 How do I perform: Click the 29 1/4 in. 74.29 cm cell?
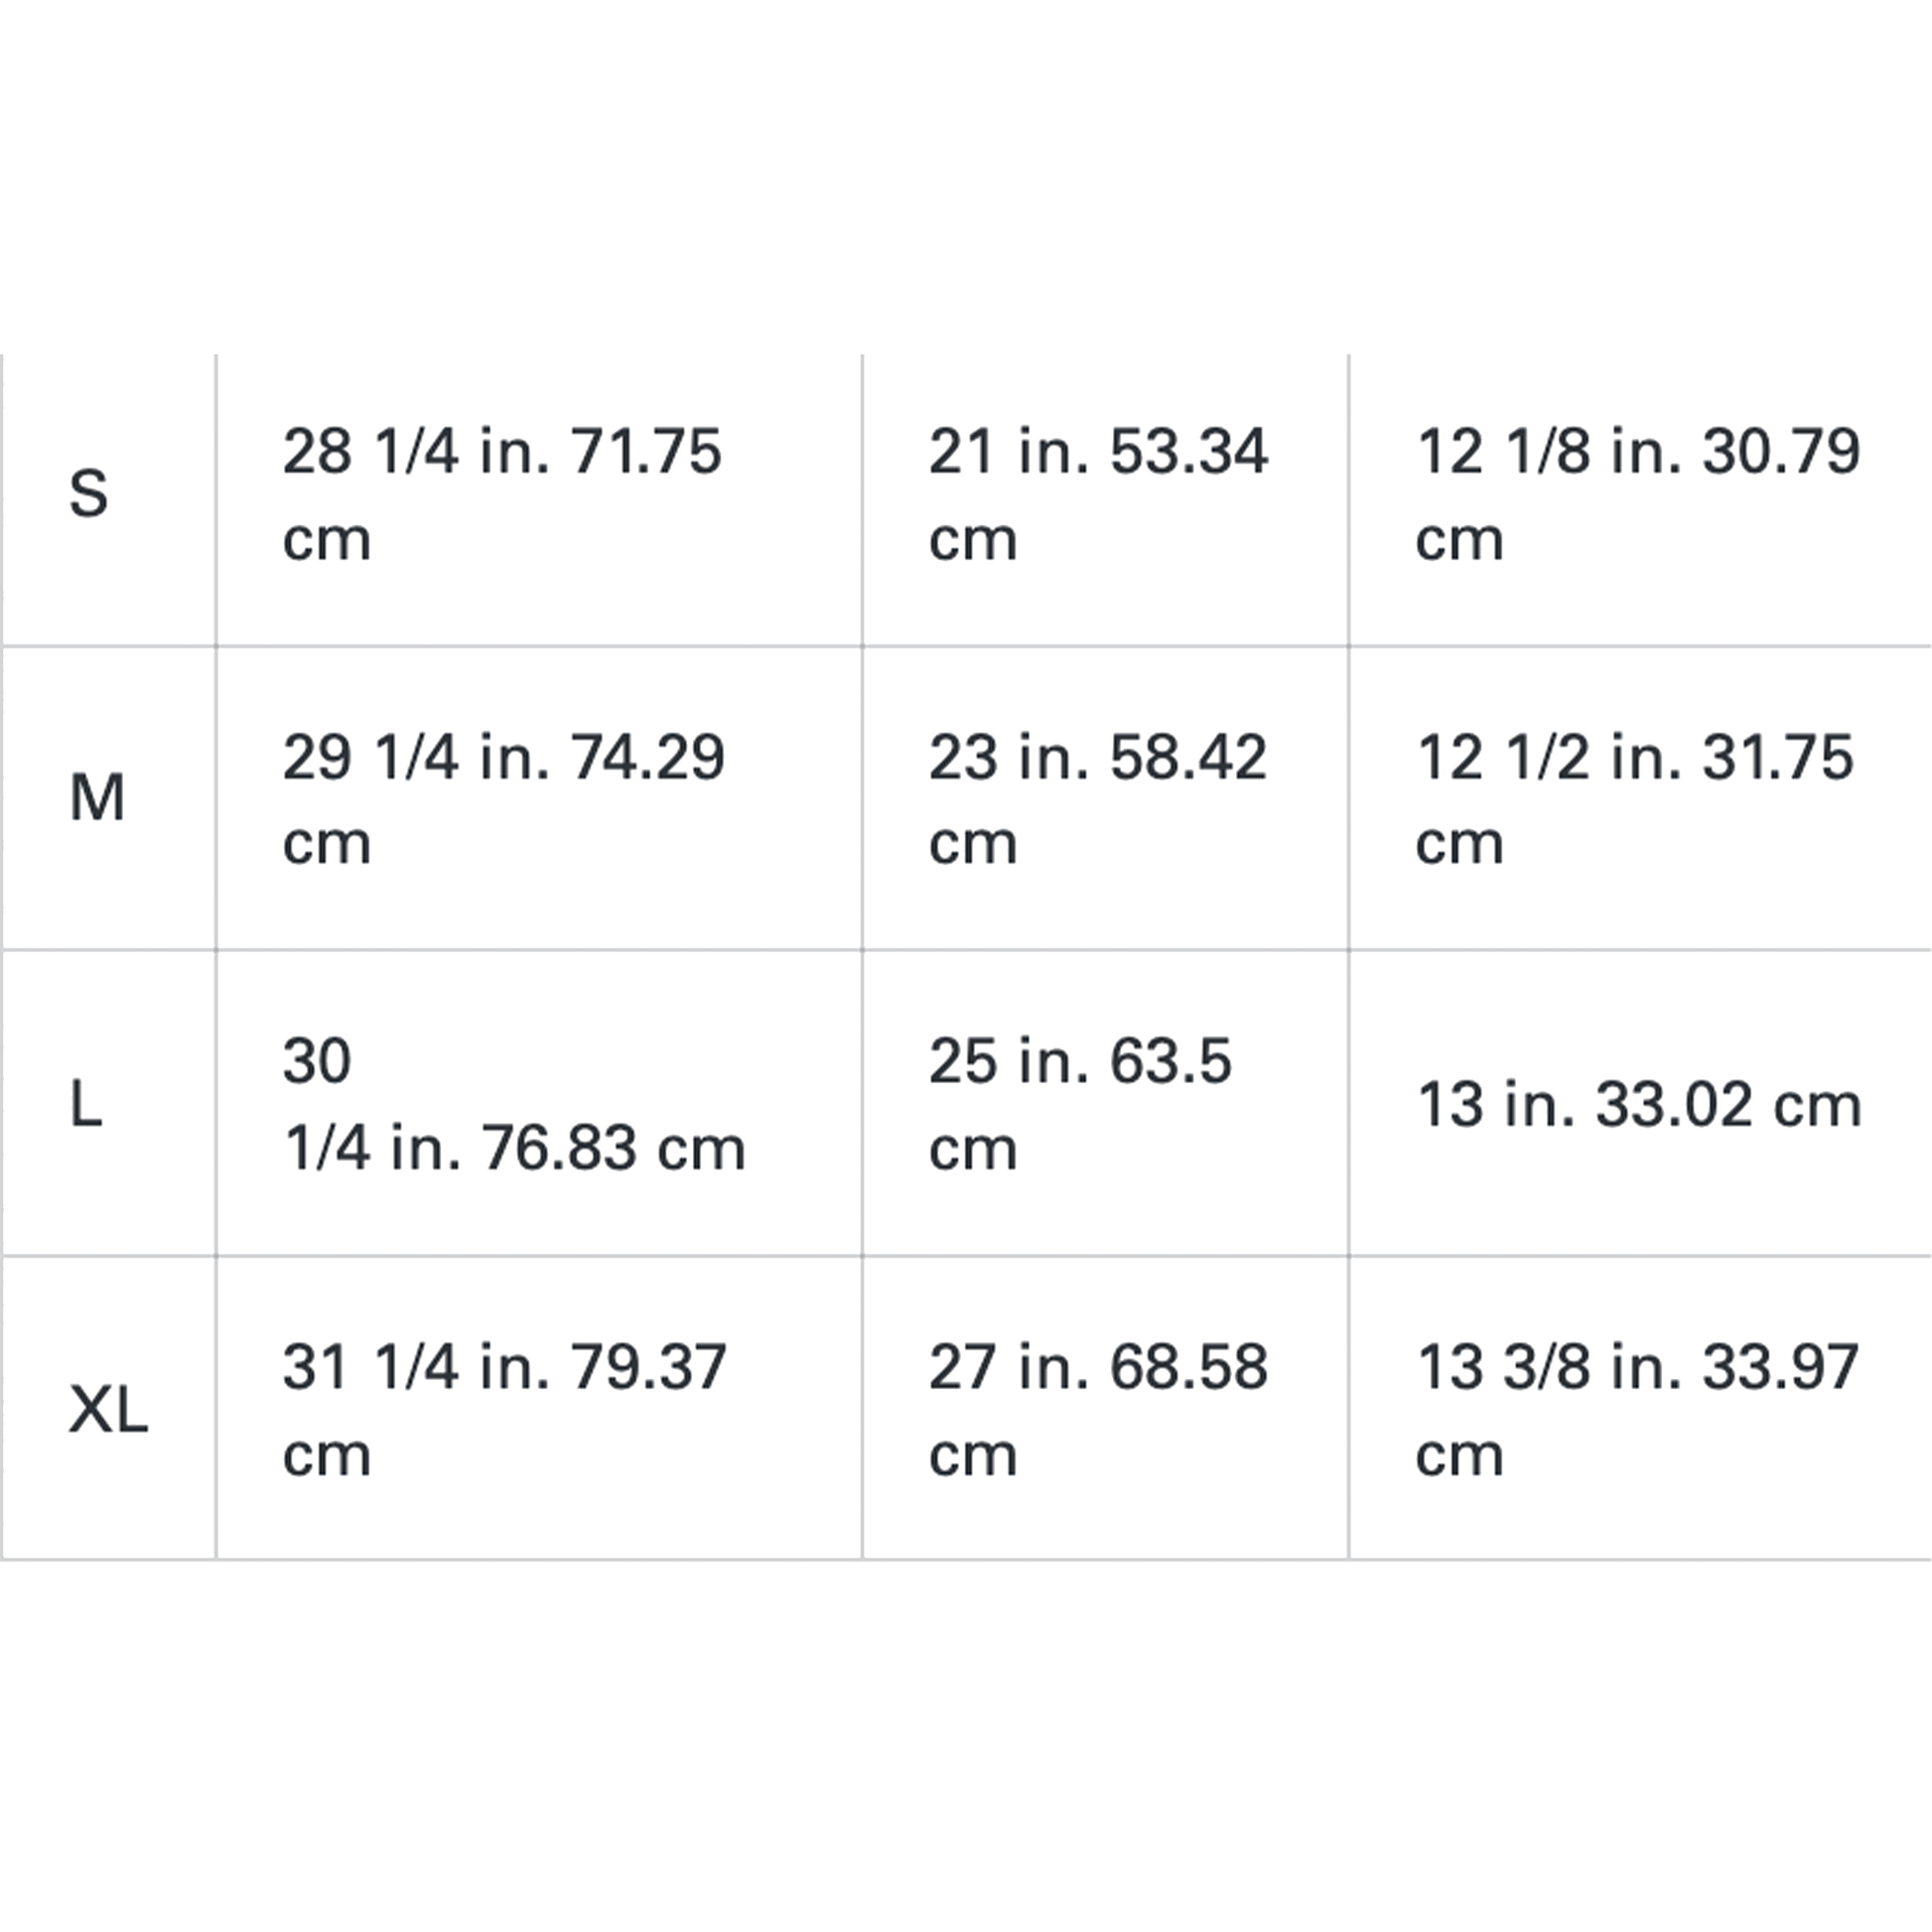pos(539,798)
